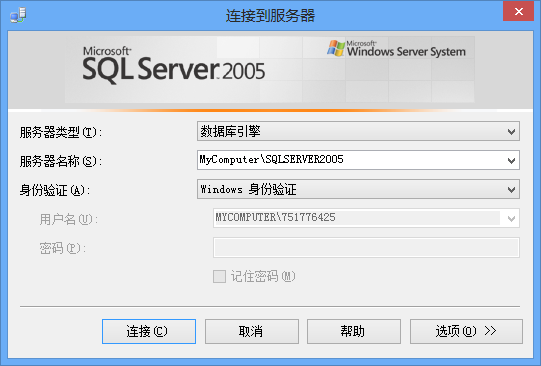Click the SQL Server 2005 banner logo
Image resolution: width=541 pixels, height=366 pixels.
[174, 66]
